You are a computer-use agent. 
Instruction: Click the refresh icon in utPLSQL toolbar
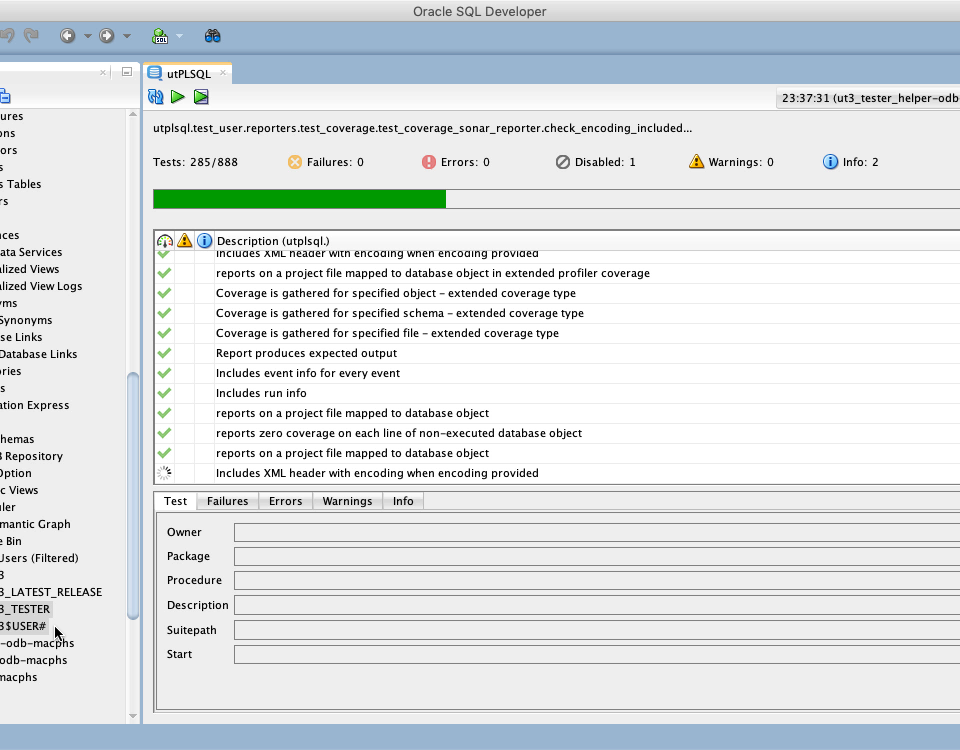(156, 97)
